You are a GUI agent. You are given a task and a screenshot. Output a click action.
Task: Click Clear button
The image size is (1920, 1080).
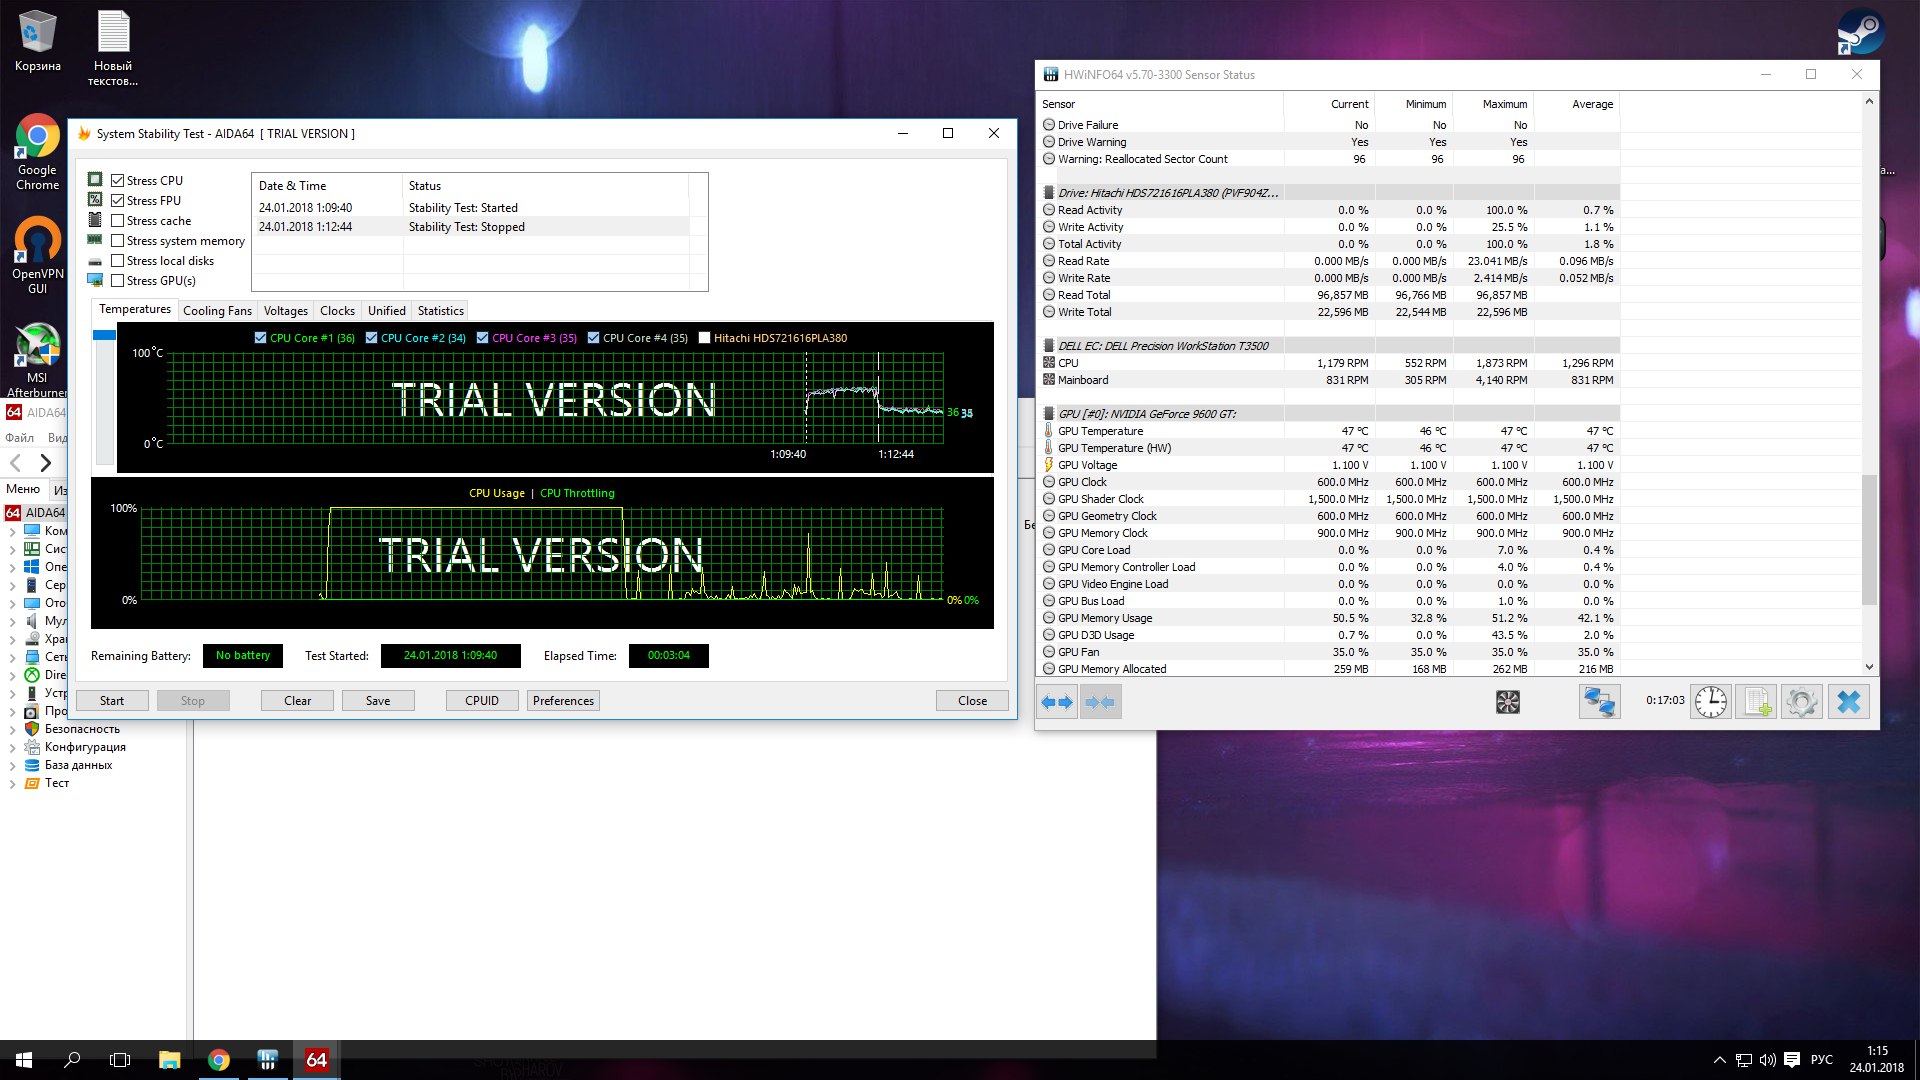pos(297,701)
